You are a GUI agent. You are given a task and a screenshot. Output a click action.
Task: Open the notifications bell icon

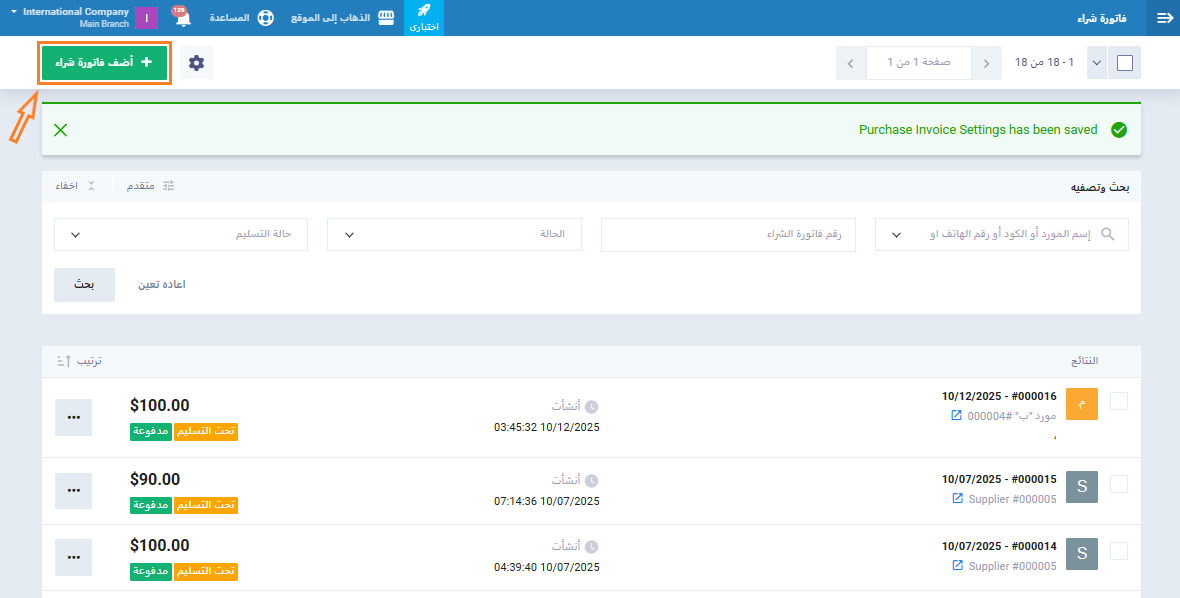point(182,19)
